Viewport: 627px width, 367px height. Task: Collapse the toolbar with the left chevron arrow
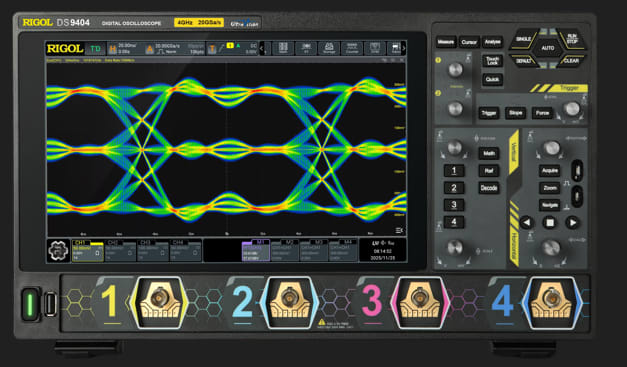(262, 48)
